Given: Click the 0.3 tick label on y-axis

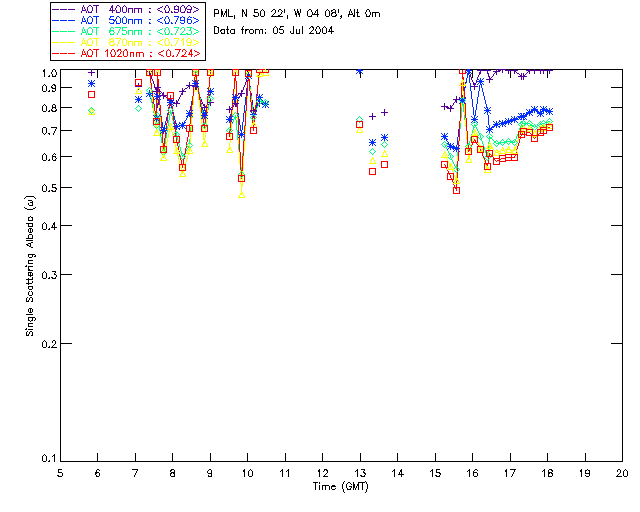Looking at the screenshot, I should tap(50, 274).
